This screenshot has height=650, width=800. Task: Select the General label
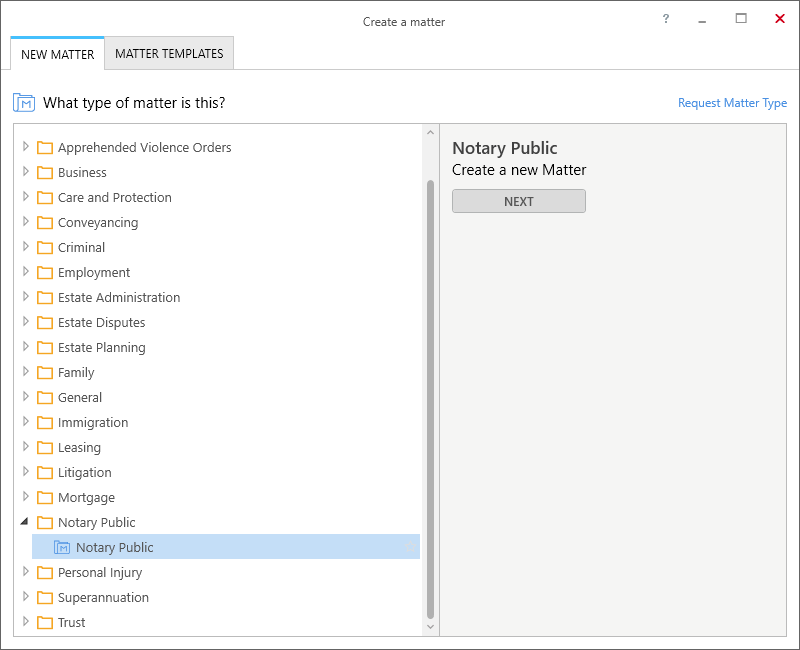click(x=80, y=398)
